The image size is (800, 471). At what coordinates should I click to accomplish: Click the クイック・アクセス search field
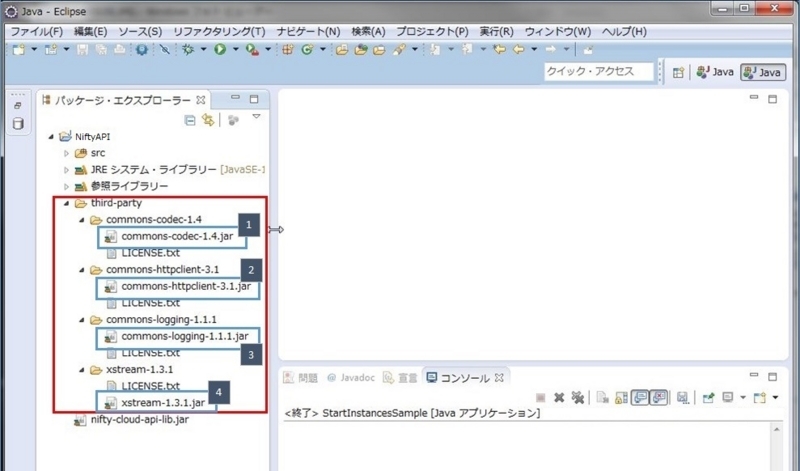[x=598, y=71]
